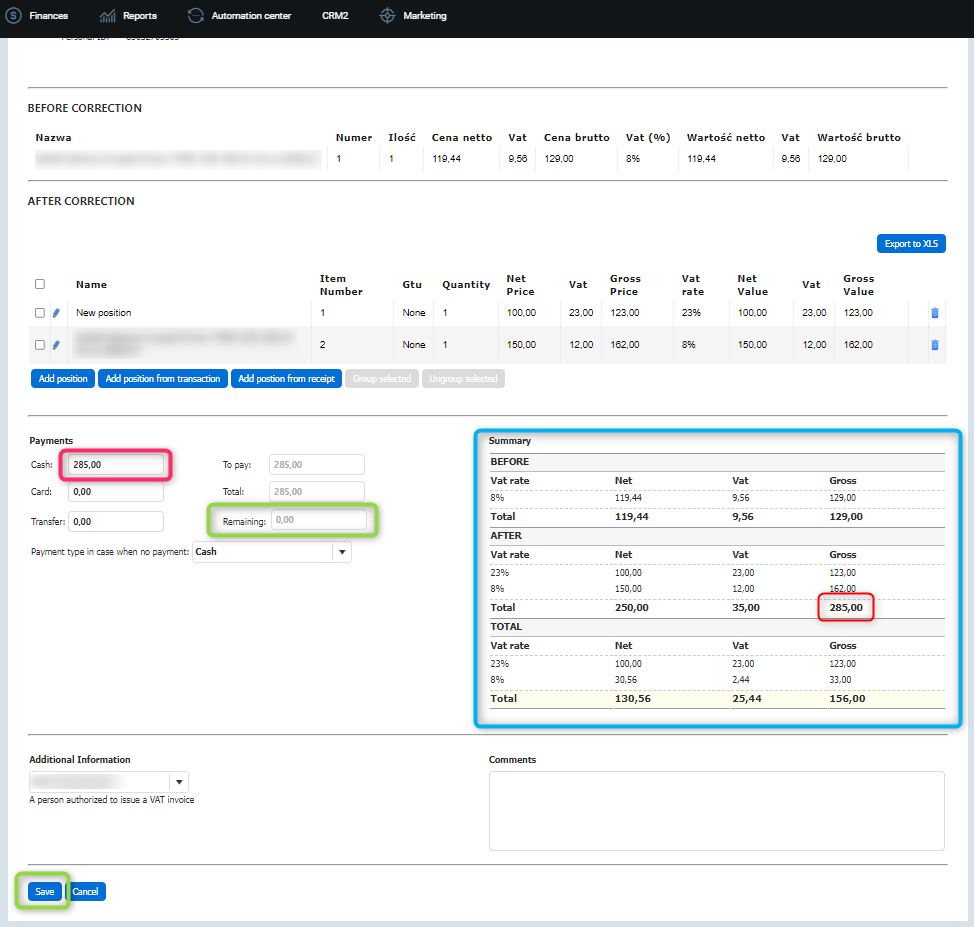Viewport: 974px width, 927px height.
Task: Toggle the select-all checkbox in table header
Action: pyautogui.click(x=40, y=284)
